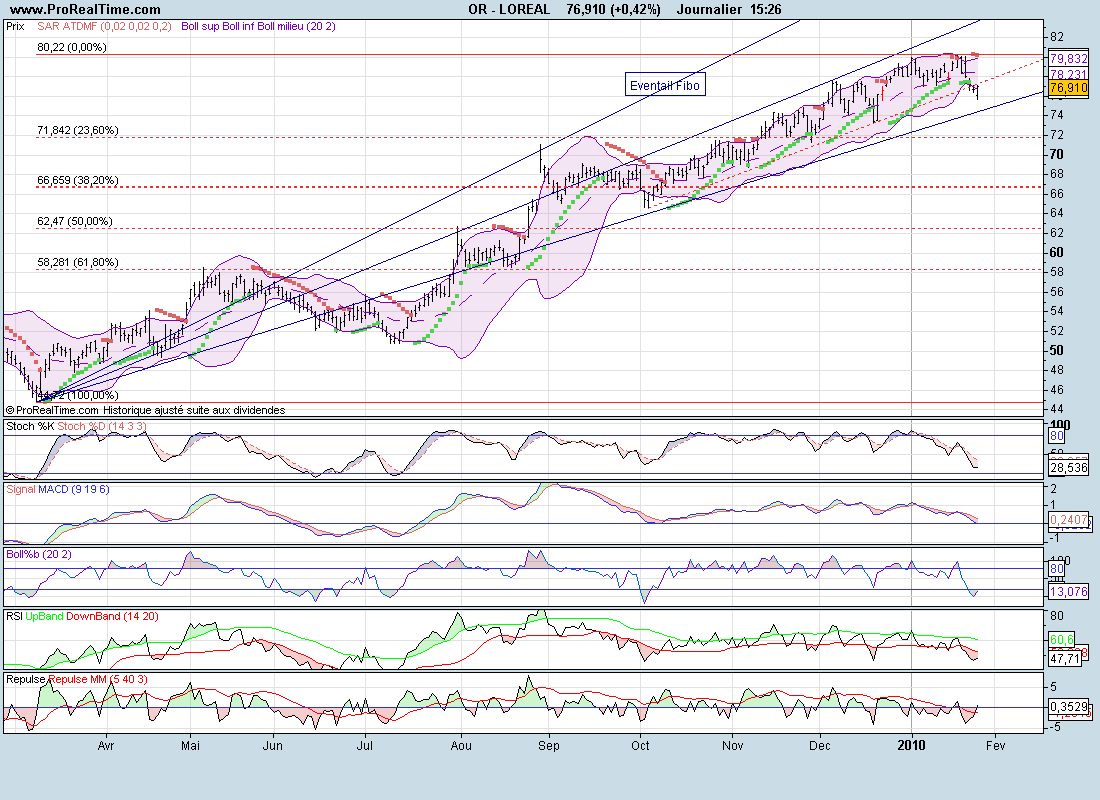Select the 82 tick on price axis
This screenshot has height=800, width=1100.
pos(1057,37)
